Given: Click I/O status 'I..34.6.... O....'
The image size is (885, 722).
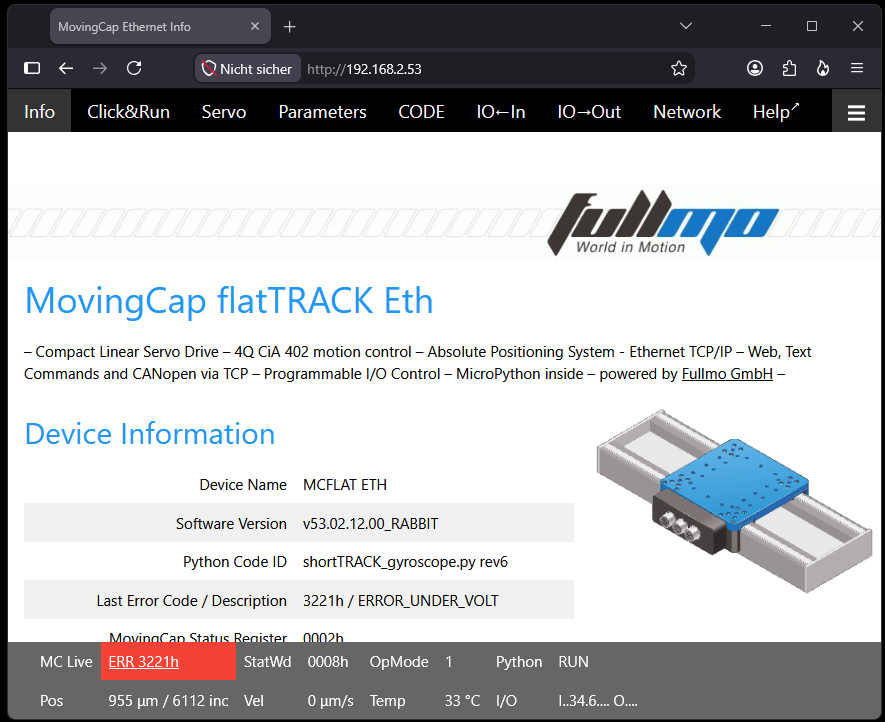Looking at the screenshot, I should pyautogui.click(x=598, y=701).
